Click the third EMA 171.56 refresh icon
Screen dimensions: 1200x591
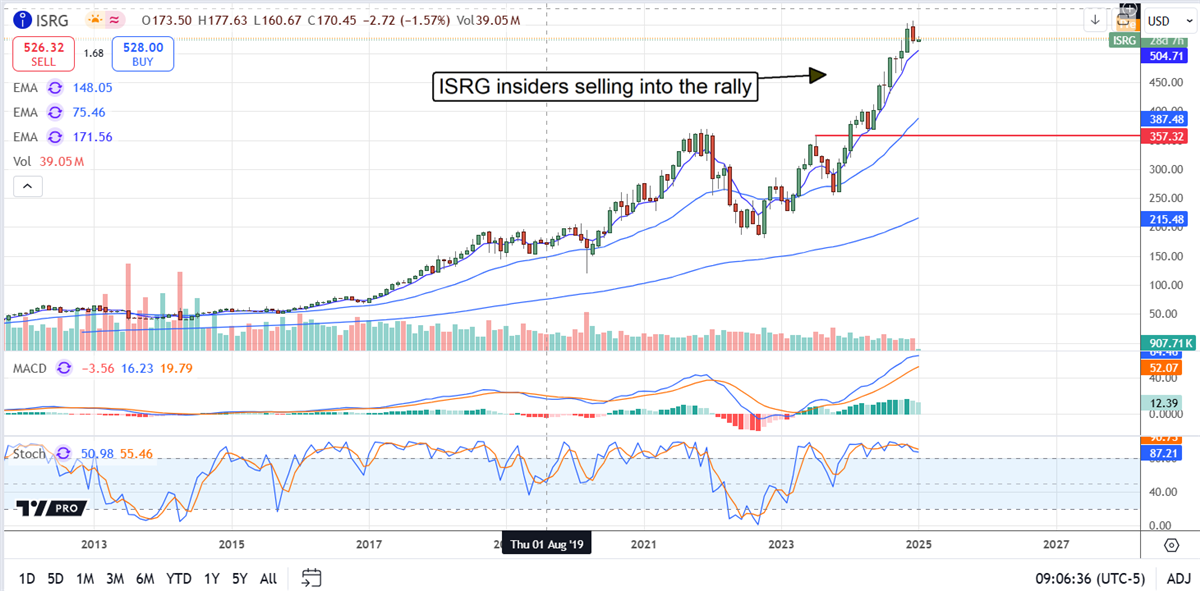click(x=58, y=135)
